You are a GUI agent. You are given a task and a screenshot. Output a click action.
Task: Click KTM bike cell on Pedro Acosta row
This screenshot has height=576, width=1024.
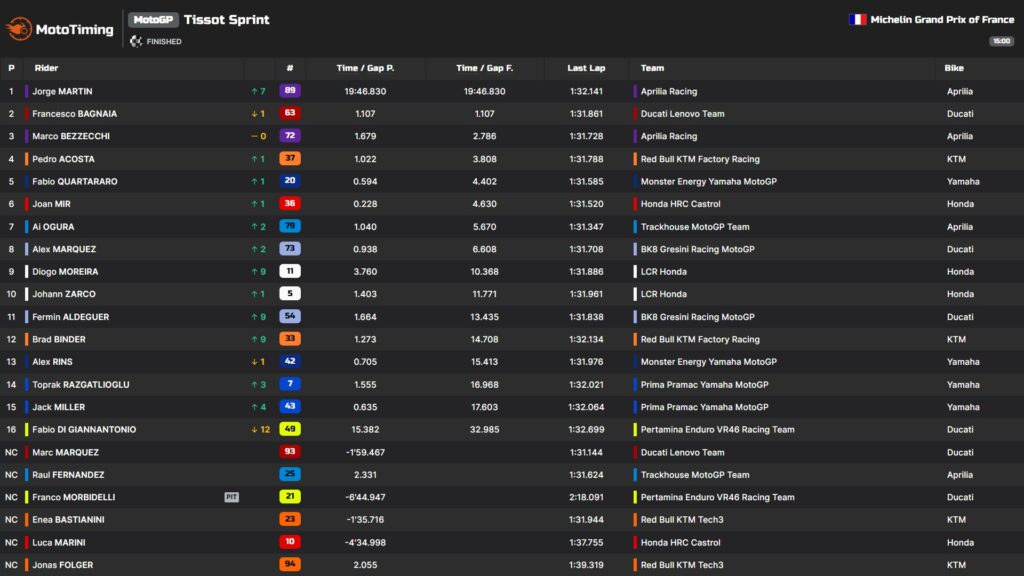click(x=956, y=159)
